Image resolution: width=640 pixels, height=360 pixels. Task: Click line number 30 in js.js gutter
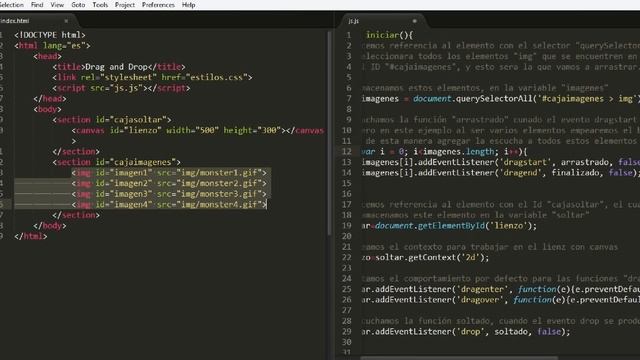coord(347,343)
